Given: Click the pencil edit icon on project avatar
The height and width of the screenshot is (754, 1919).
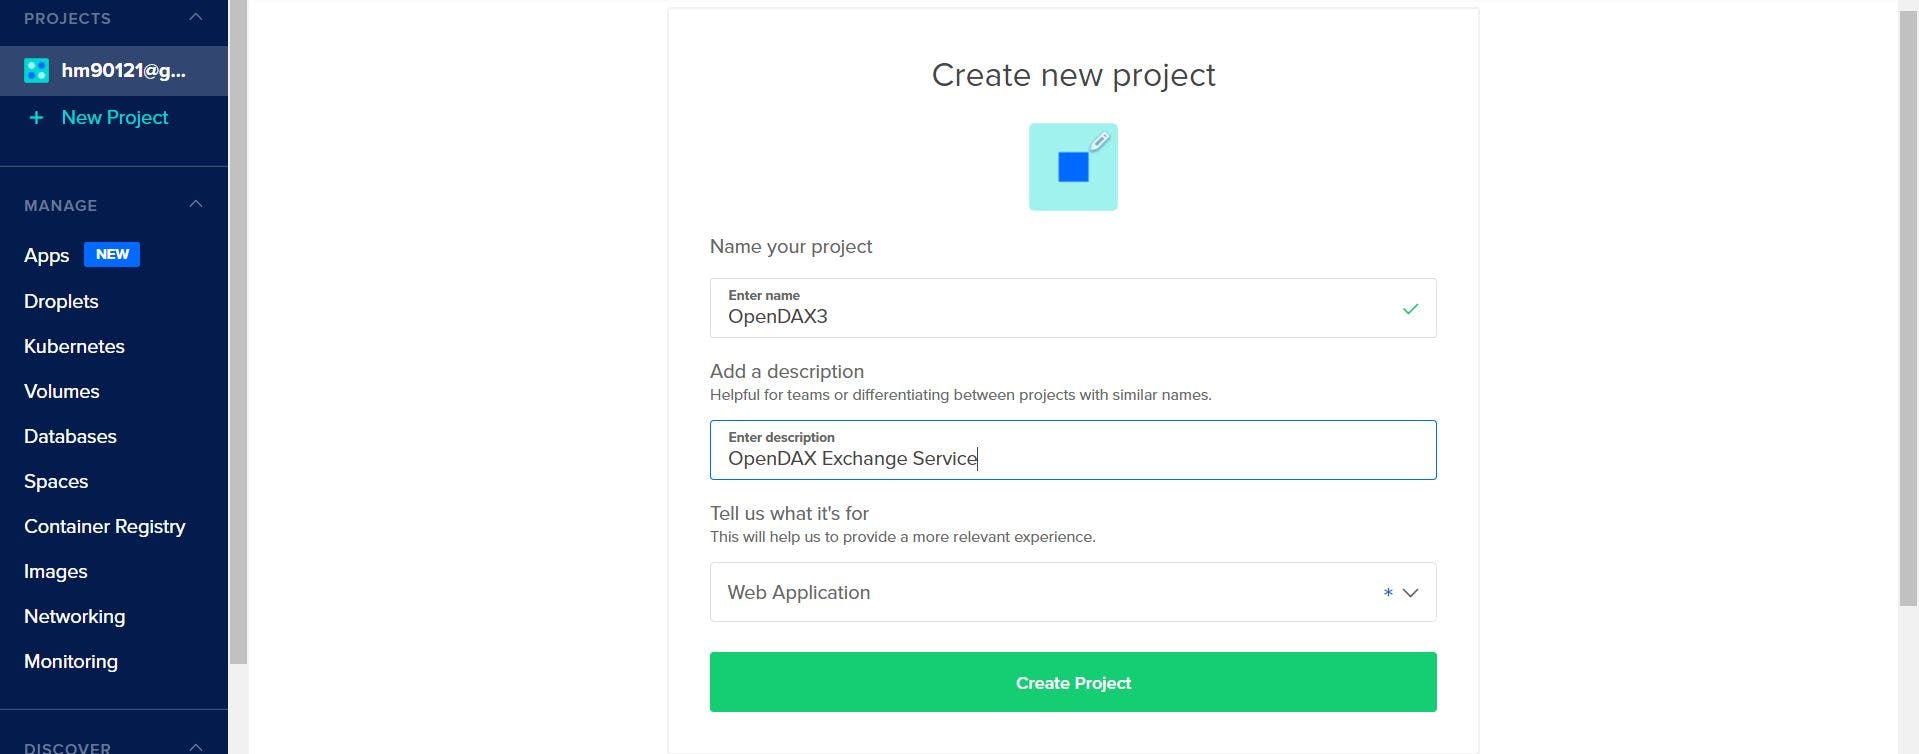Looking at the screenshot, I should 1099,142.
